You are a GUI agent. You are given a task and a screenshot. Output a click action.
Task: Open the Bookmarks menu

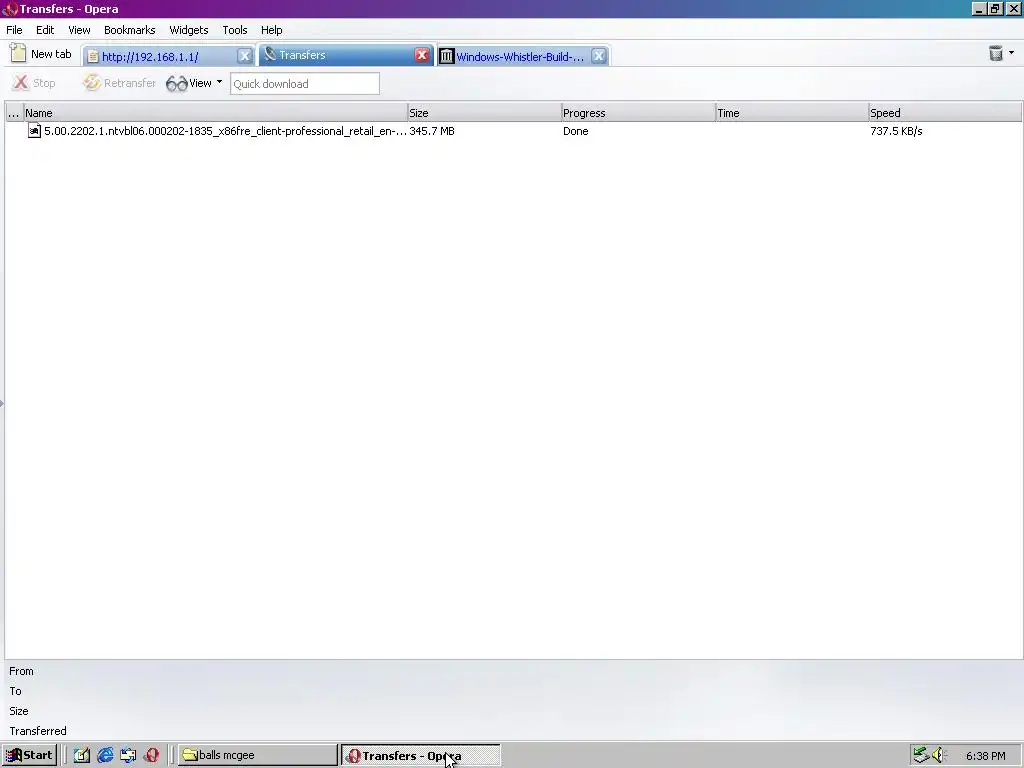tap(129, 30)
